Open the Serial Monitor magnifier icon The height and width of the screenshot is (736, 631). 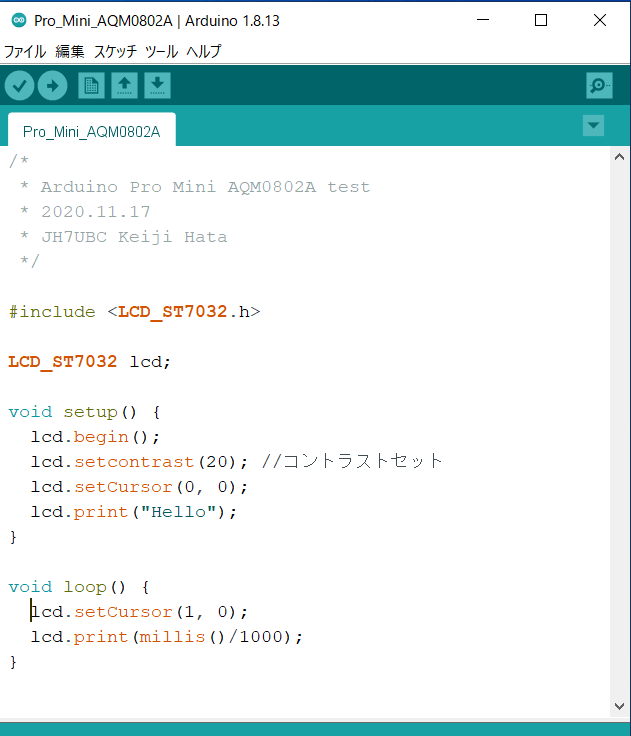(x=599, y=85)
